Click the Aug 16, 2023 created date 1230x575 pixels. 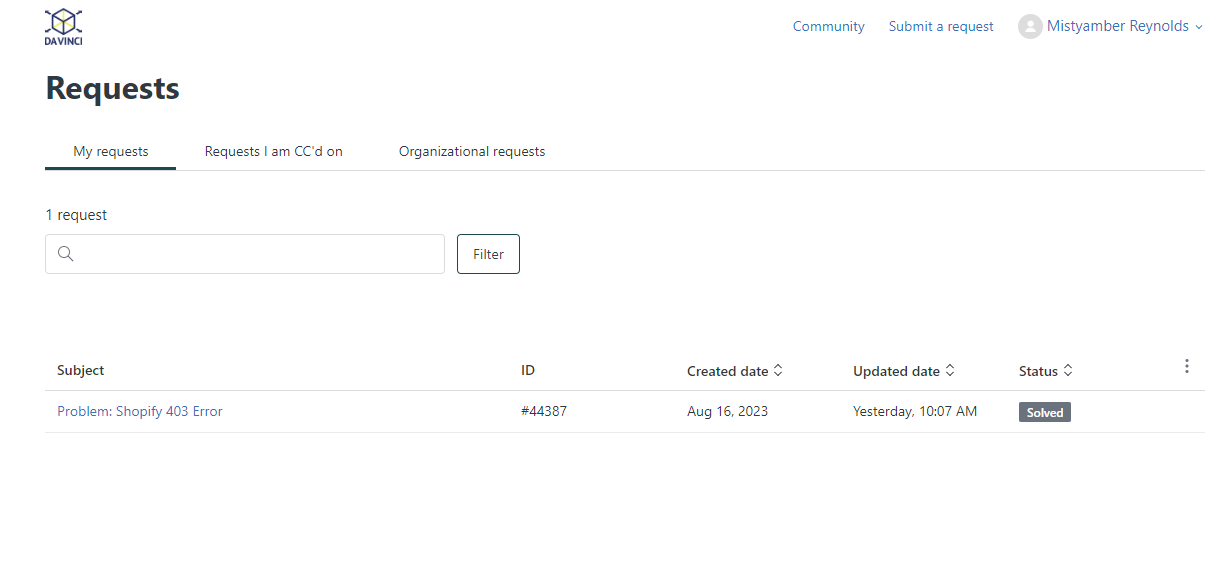pyautogui.click(x=728, y=411)
